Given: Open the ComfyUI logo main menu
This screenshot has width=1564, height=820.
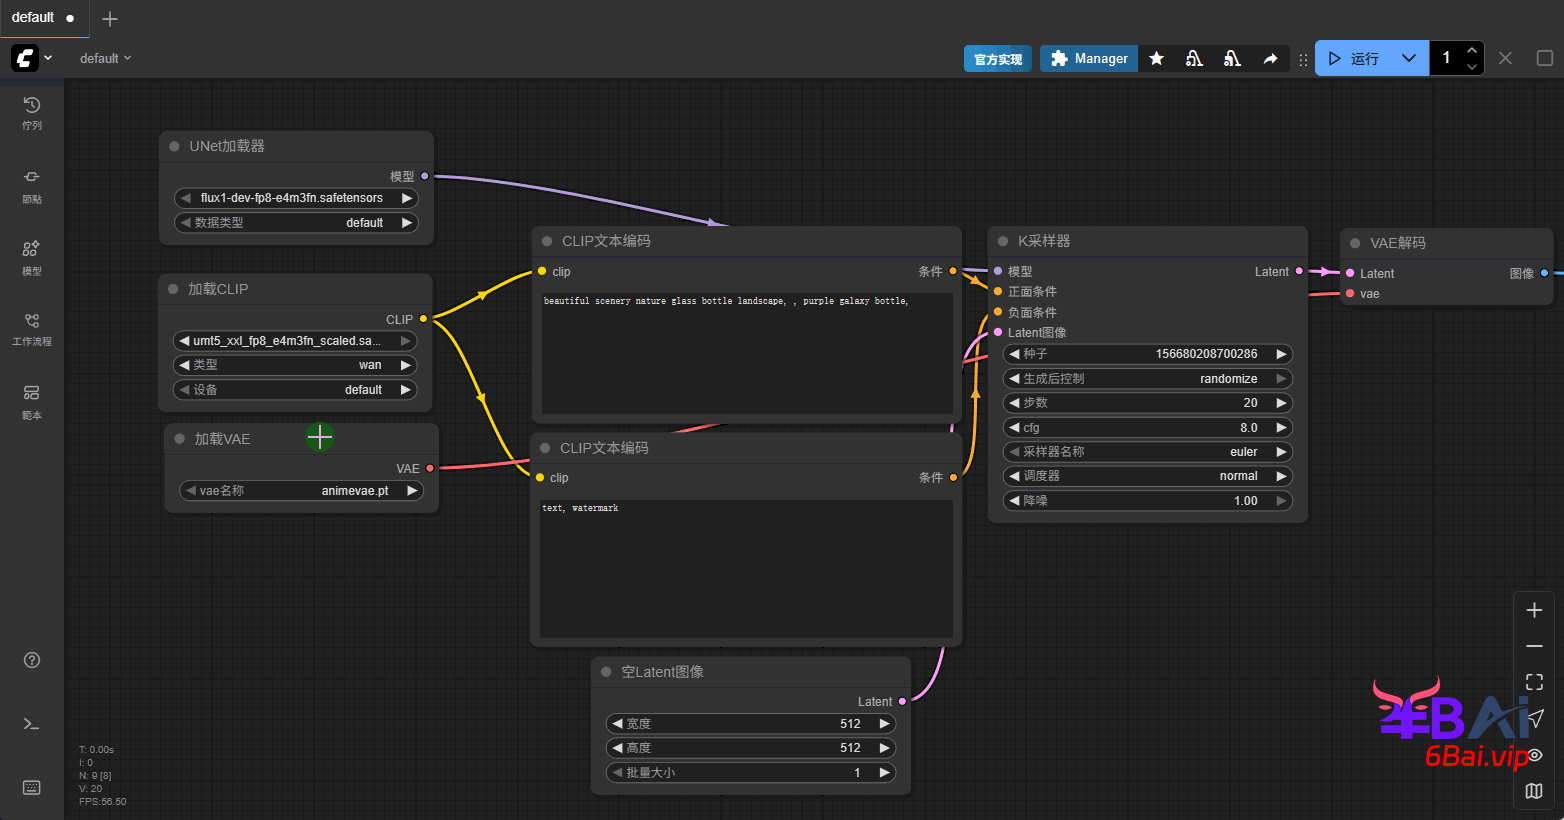Looking at the screenshot, I should point(26,58).
